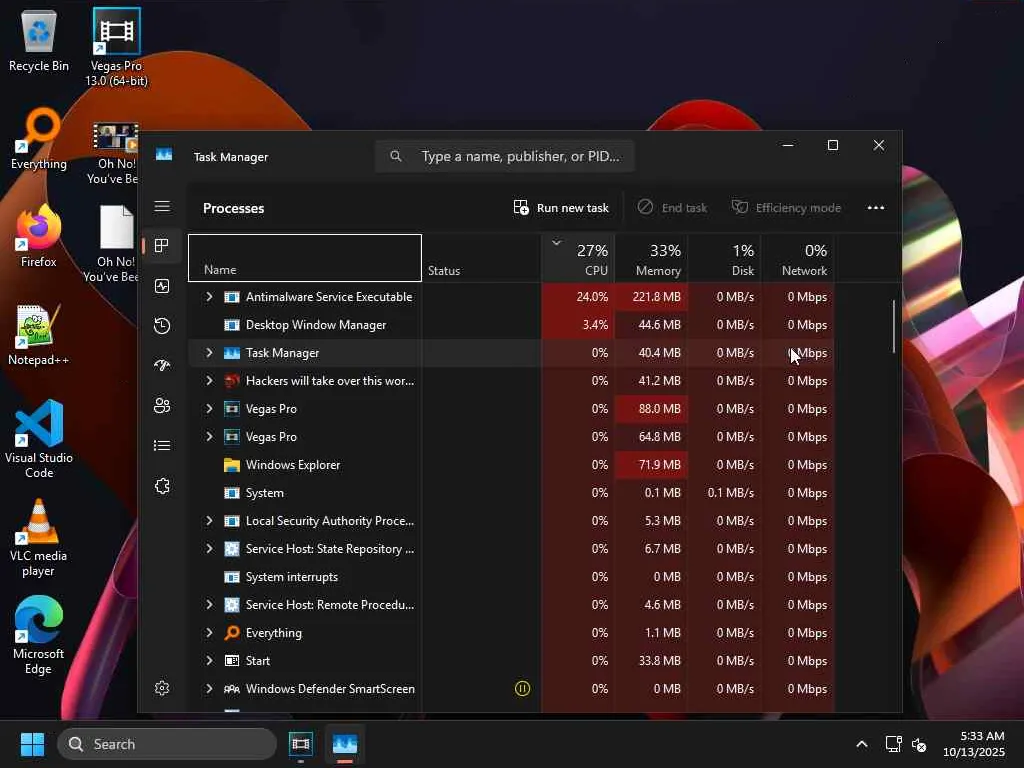The height and width of the screenshot is (768, 1024).
Task: Select the Processes page icon in sidebar
Action: coord(162,246)
